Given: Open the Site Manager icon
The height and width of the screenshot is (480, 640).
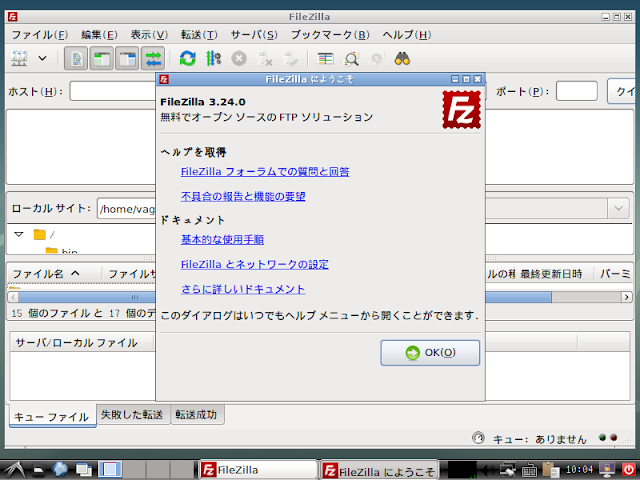Looking at the screenshot, I should tap(19, 59).
